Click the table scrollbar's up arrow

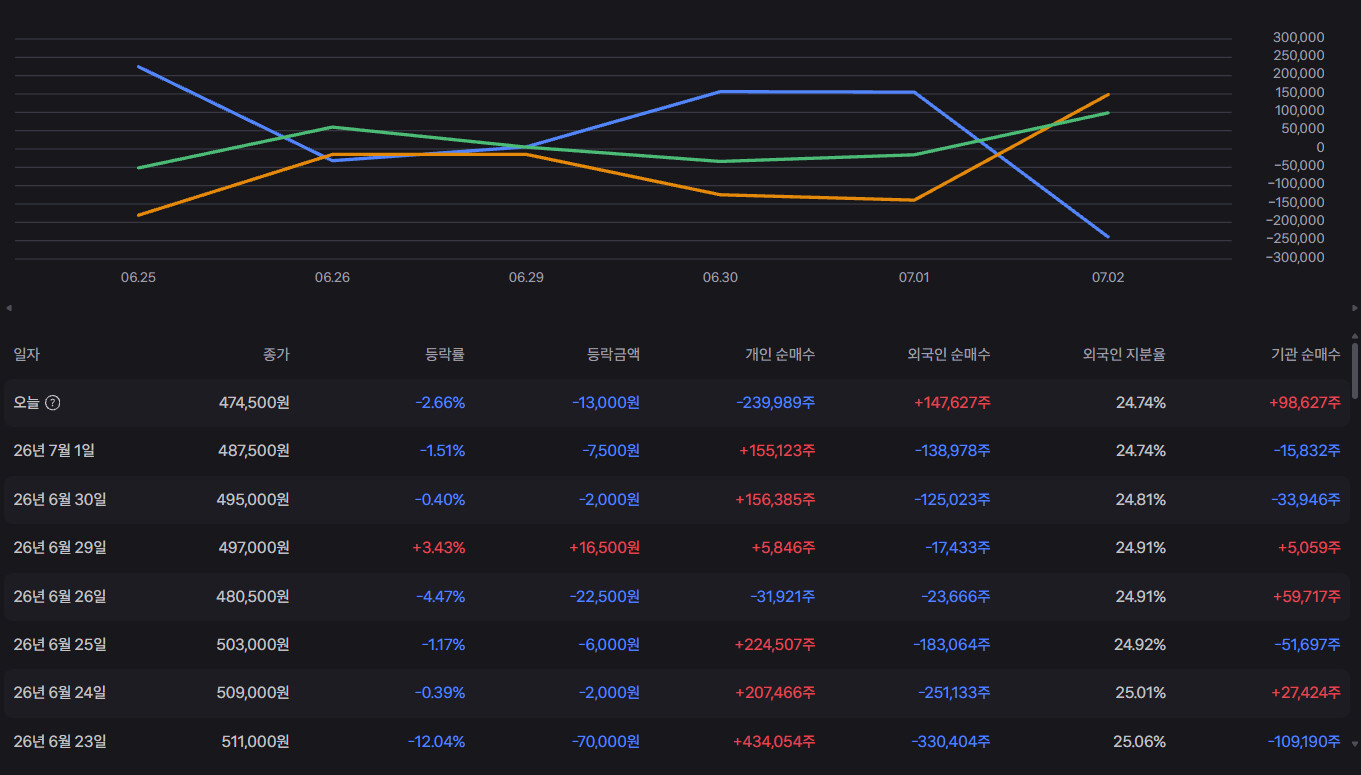coord(1355,336)
